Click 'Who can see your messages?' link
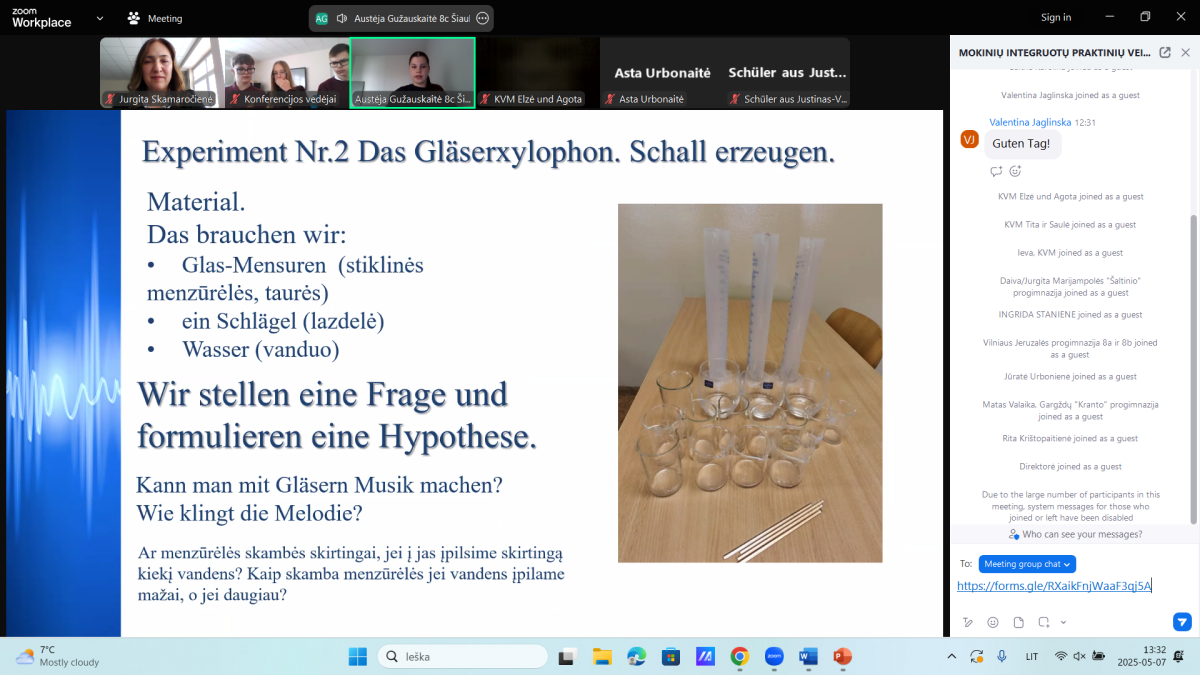The width and height of the screenshot is (1200, 675). 1074,535
